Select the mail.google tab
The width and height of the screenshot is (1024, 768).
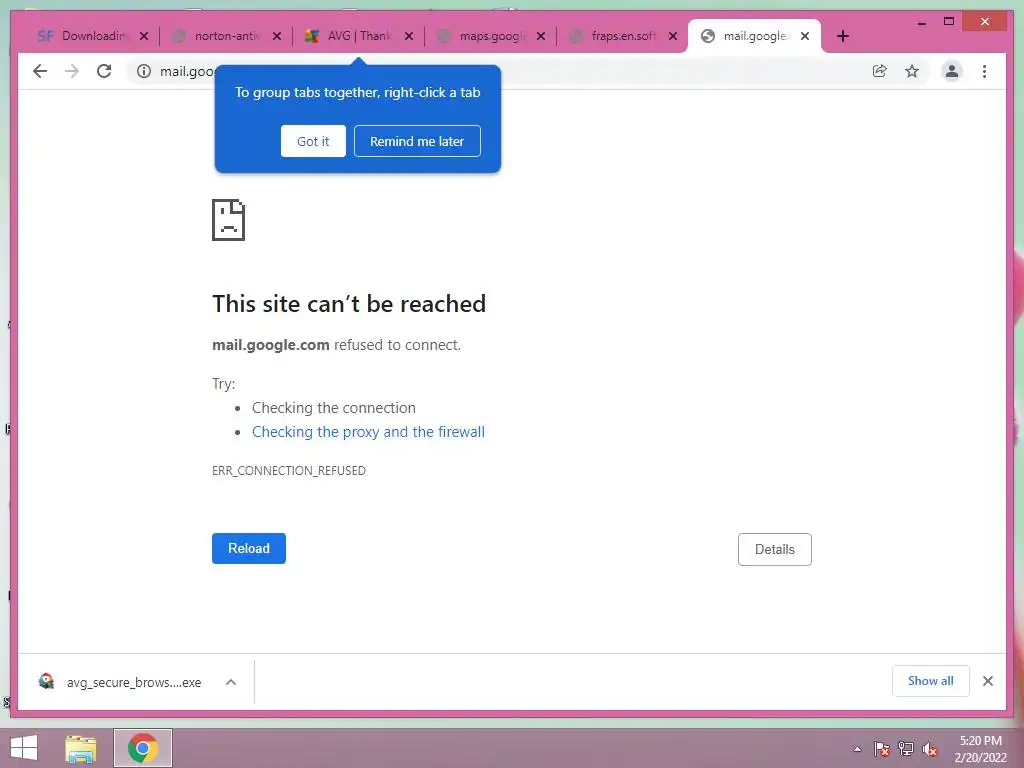[754, 36]
